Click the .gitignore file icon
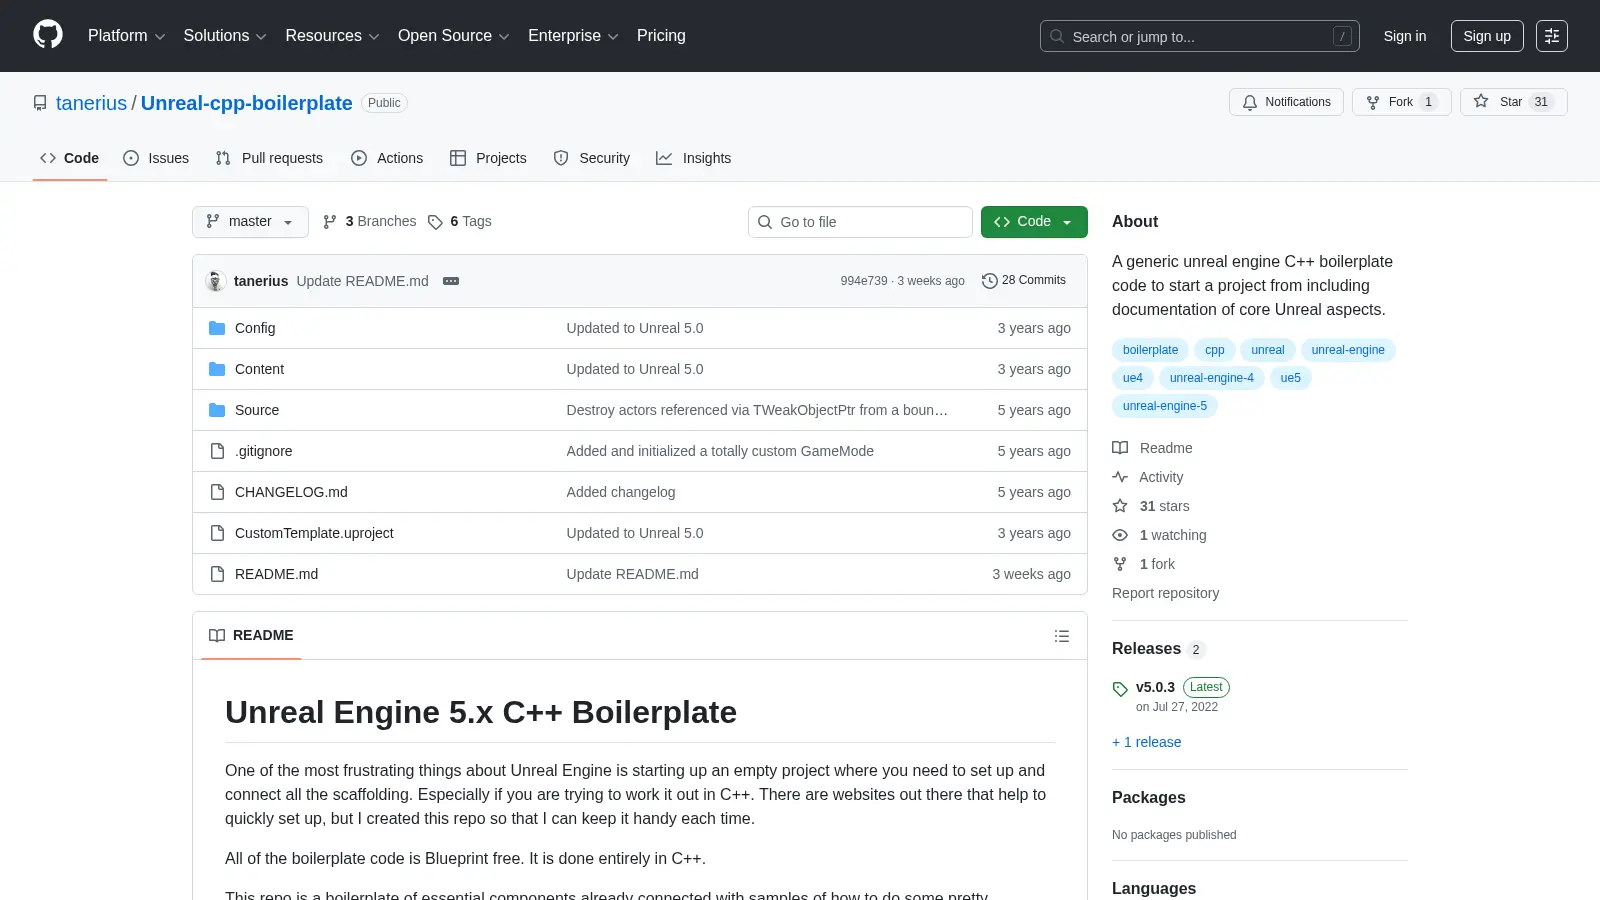 click(217, 451)
